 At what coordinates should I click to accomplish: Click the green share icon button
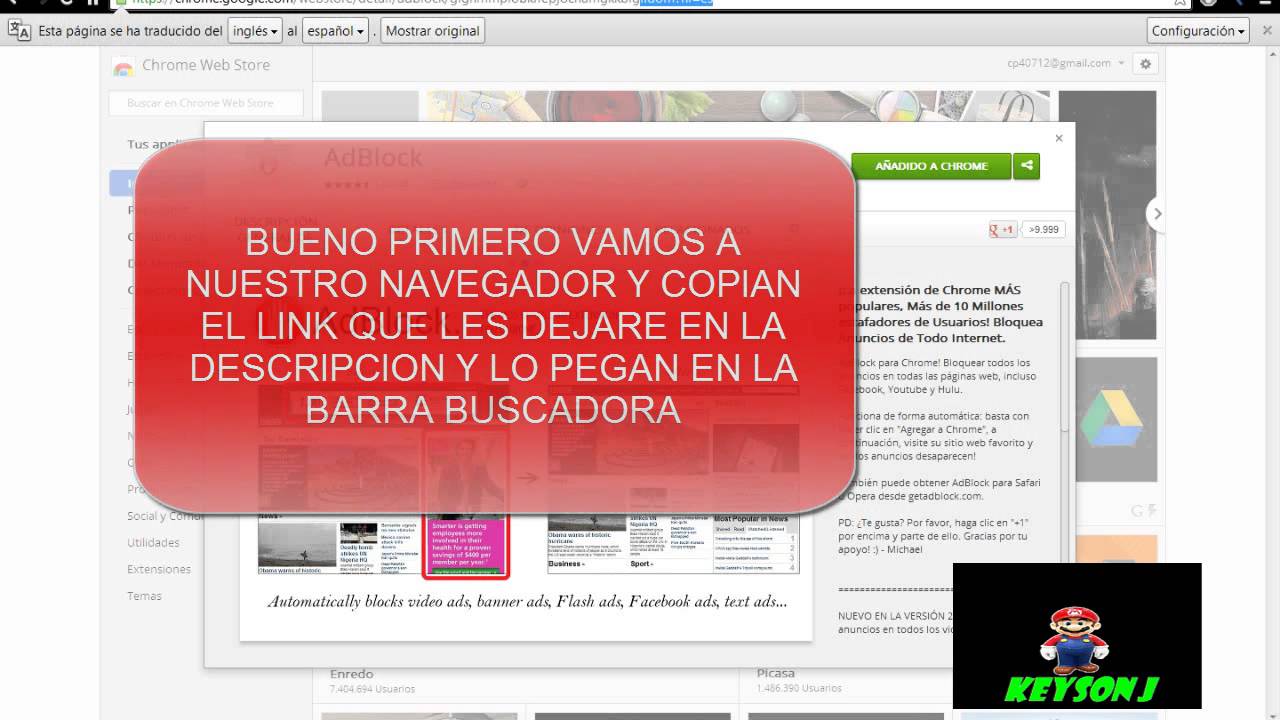(1026, 166)
